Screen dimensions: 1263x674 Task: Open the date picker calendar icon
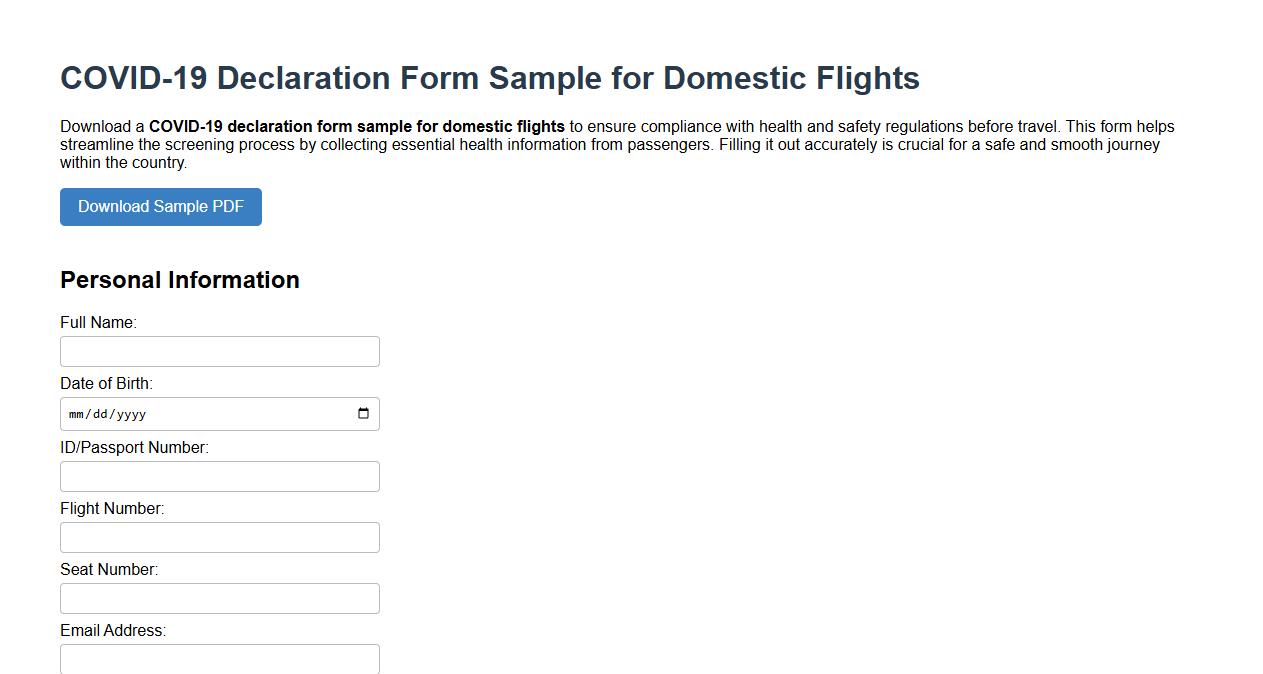tap(362, 413)
